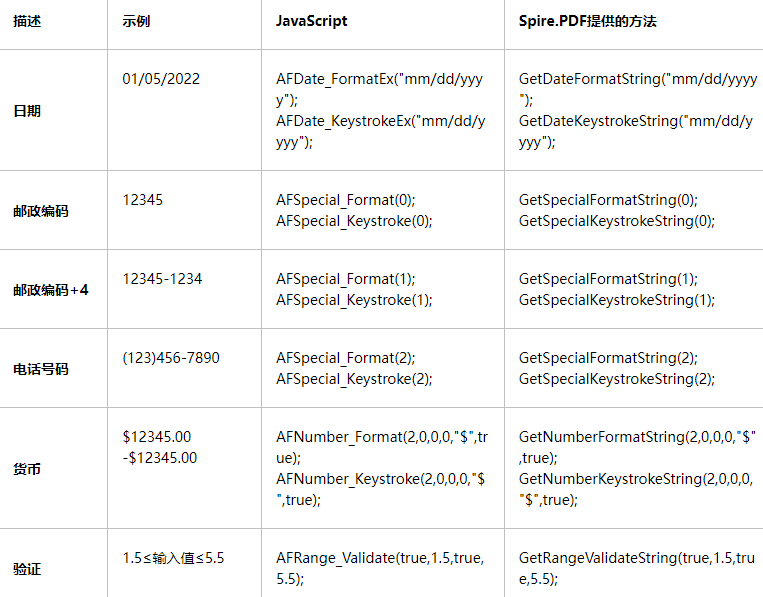Click the Spire.PDF提供的方法 column header
The width and height of the screenshot is (763, 597).
pos(587,21)
